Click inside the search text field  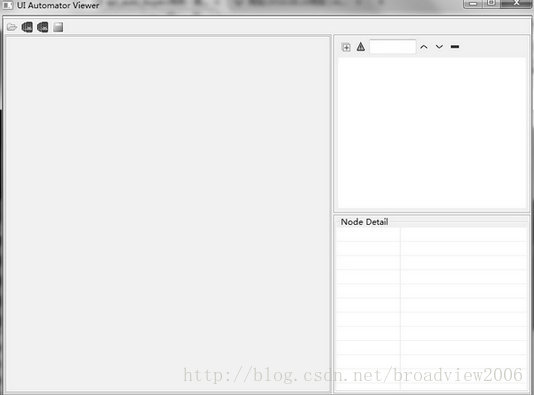tap(393, 47)
